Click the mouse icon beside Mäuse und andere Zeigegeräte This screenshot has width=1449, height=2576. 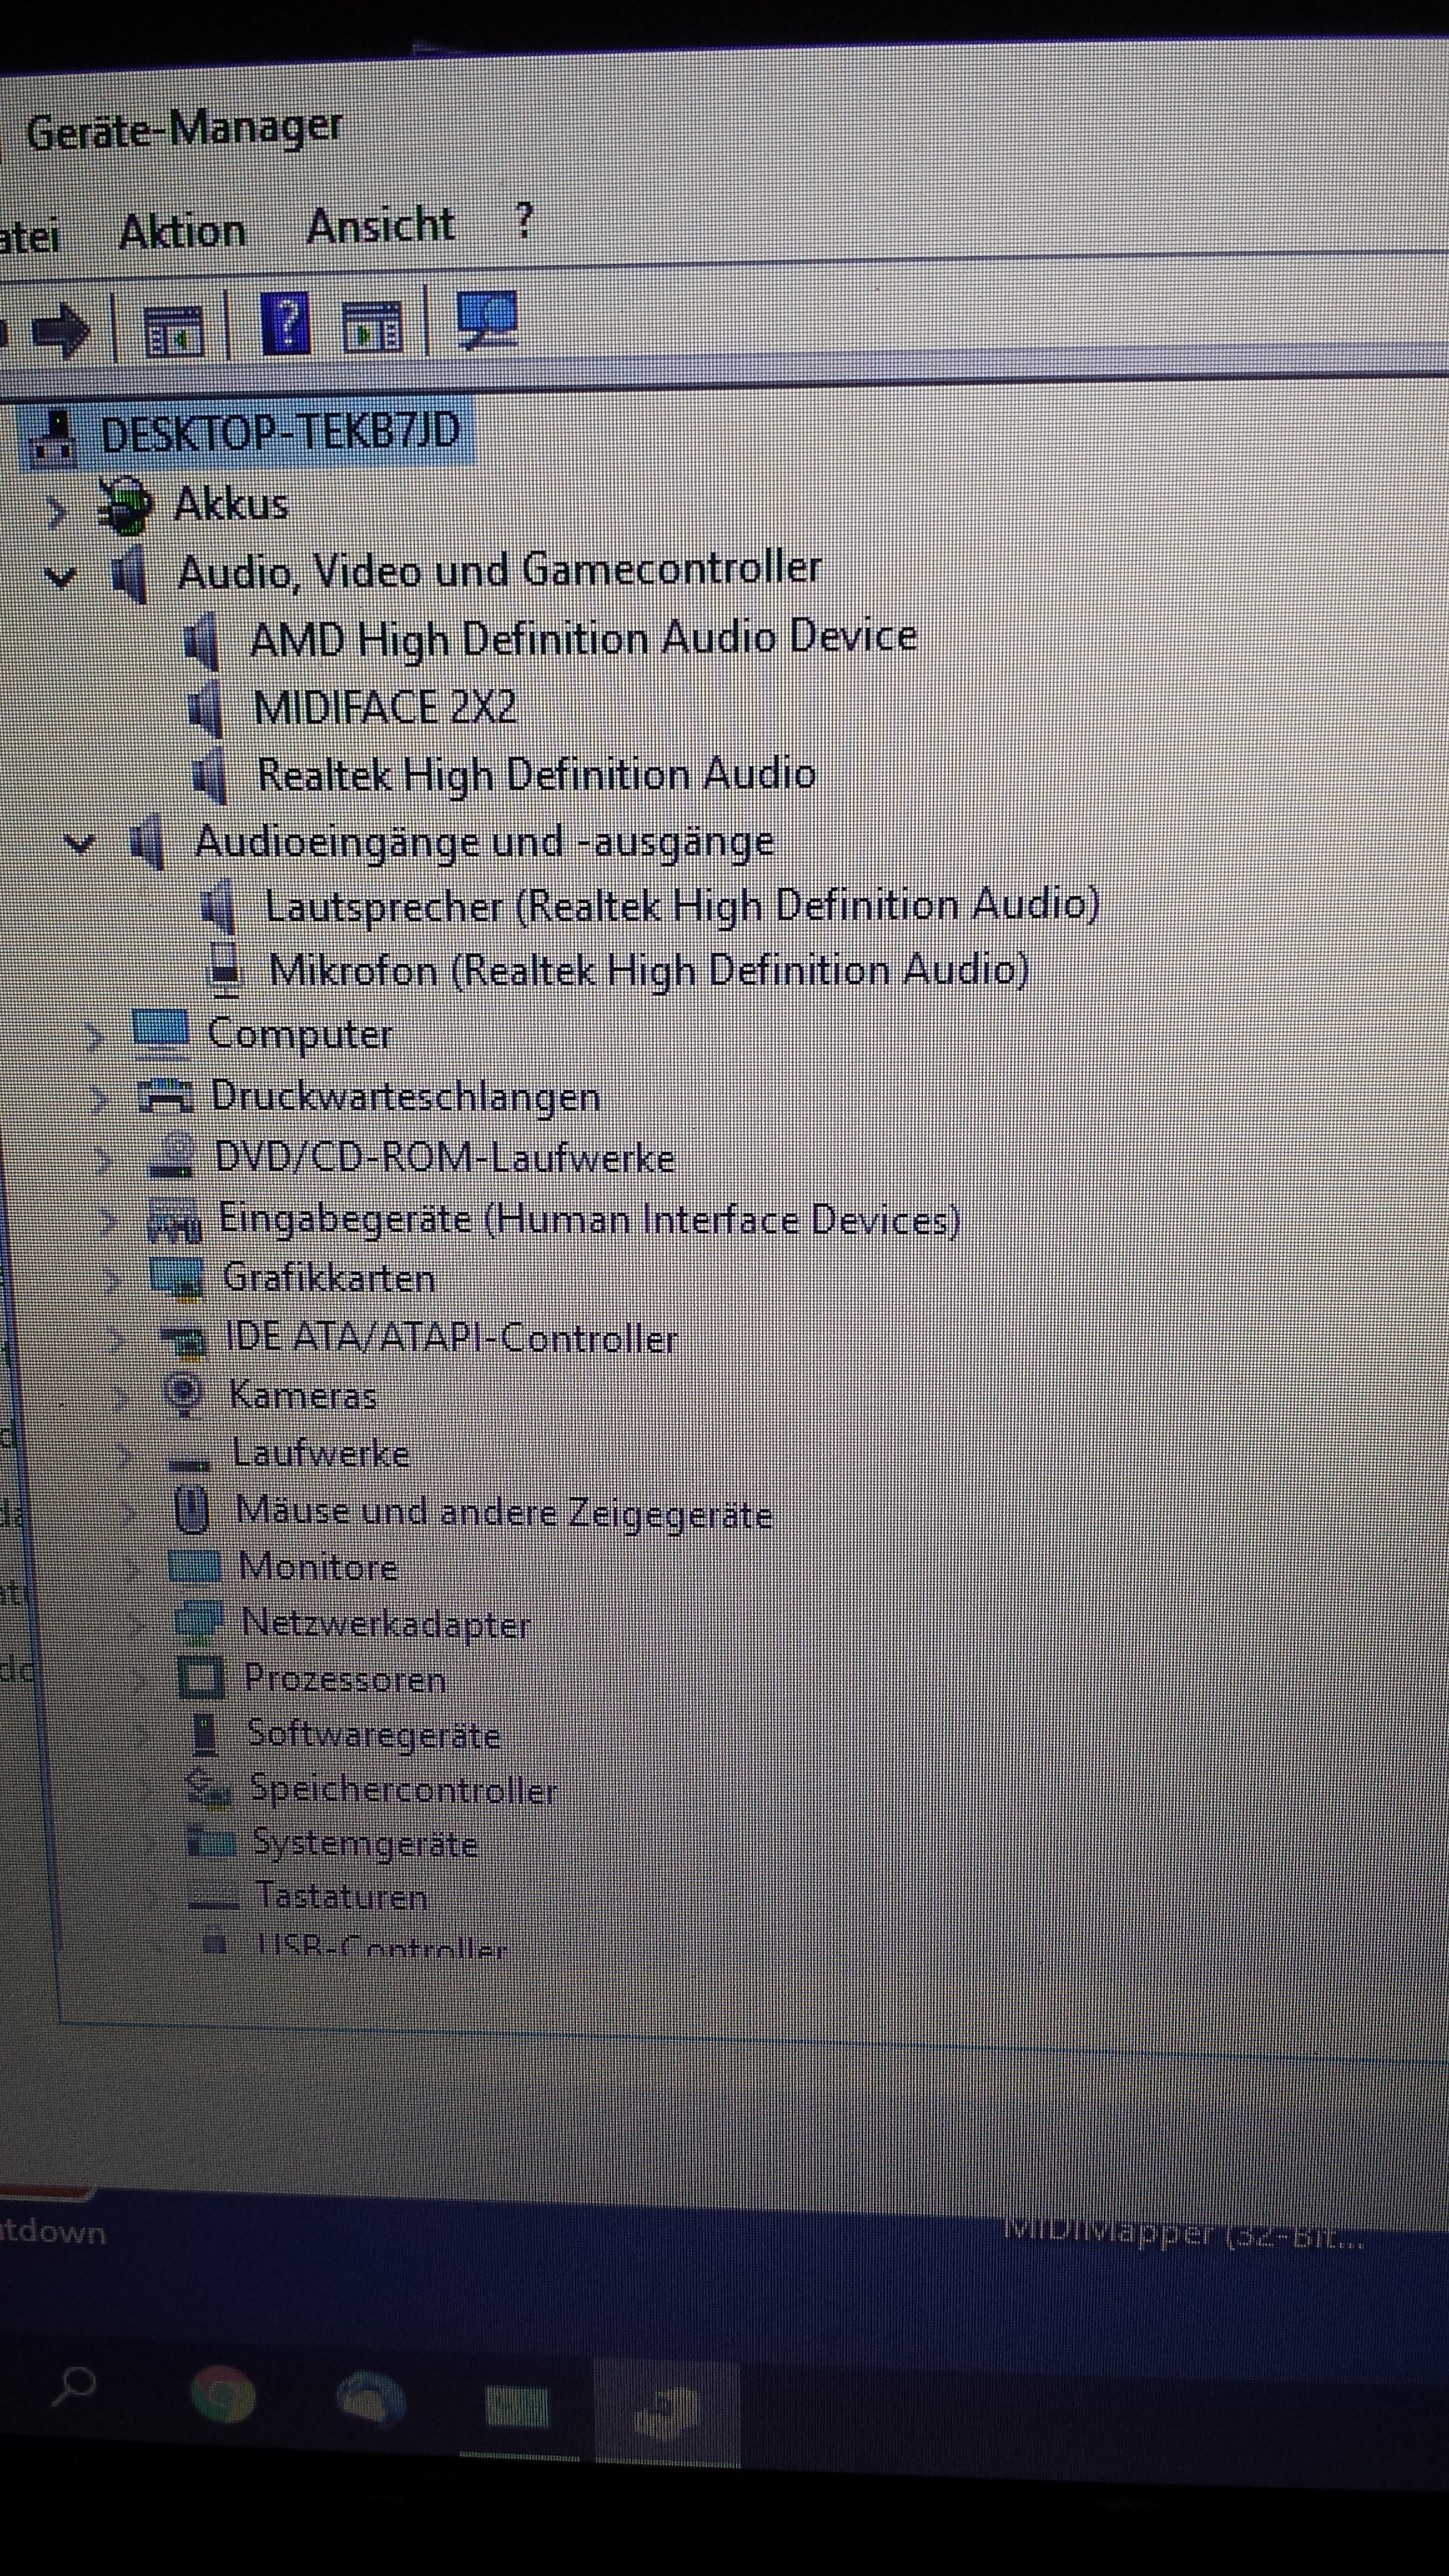[x=191, y=1510]
